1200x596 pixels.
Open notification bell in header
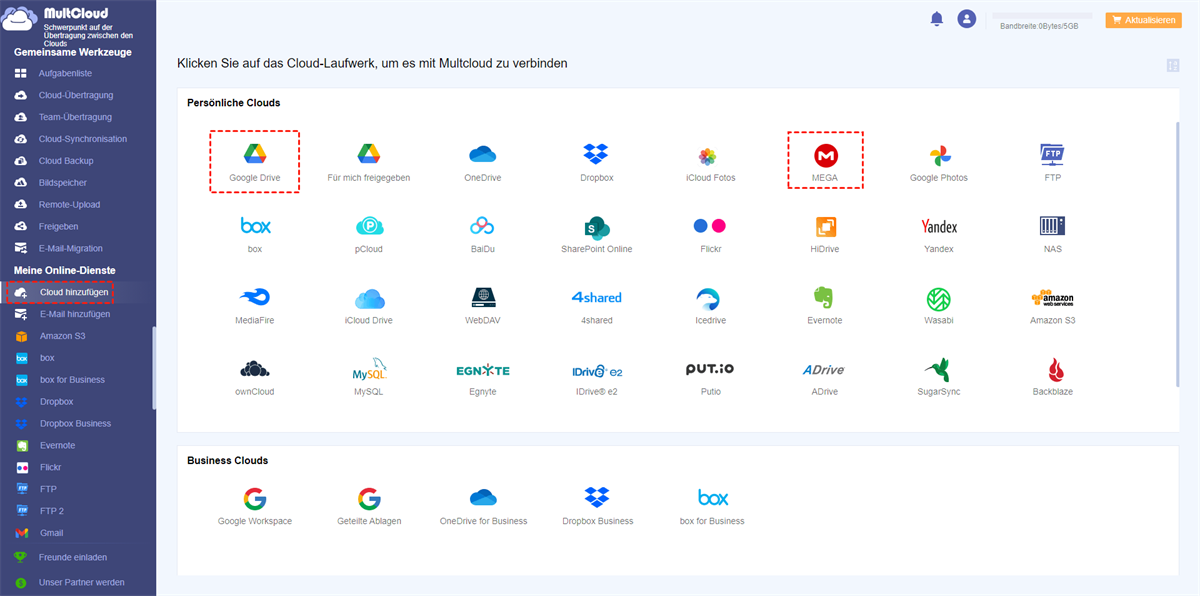coord(937,19)
